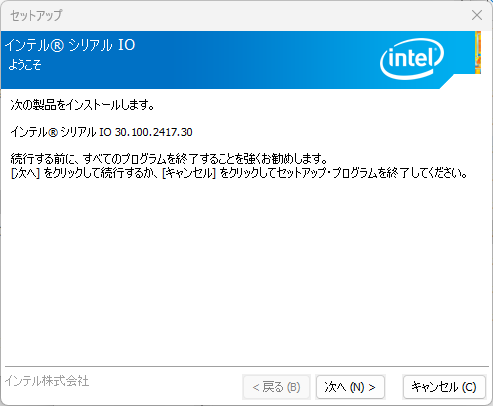The width and height of the screenshot is (493, 406).
Task: Click the greyed-out < 戻る (B) button
Action: tap(276, 387)
